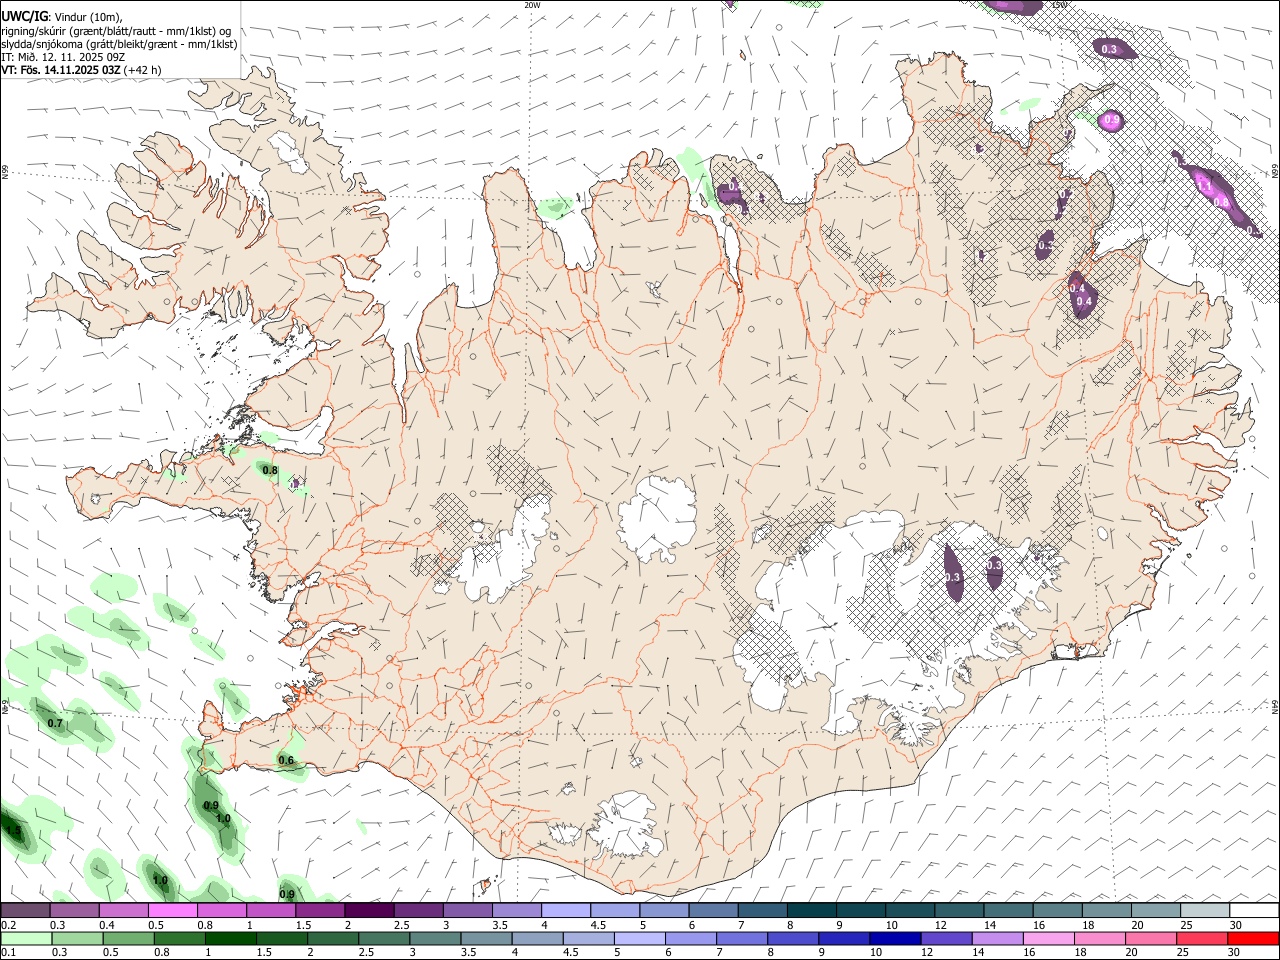Click the bright red 30 mm rain swatch
Viewport: 1280px width, 960px height.
click(1253, 938)
